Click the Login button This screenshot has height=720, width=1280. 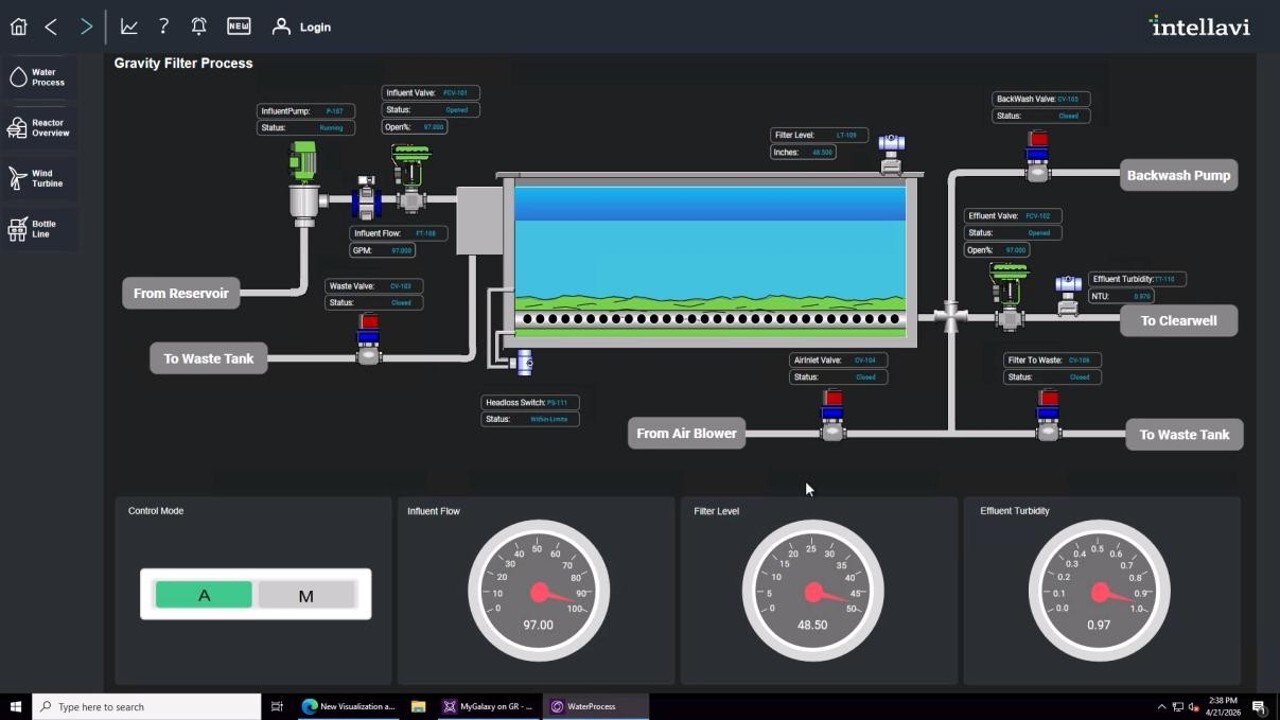pos(302,27)
